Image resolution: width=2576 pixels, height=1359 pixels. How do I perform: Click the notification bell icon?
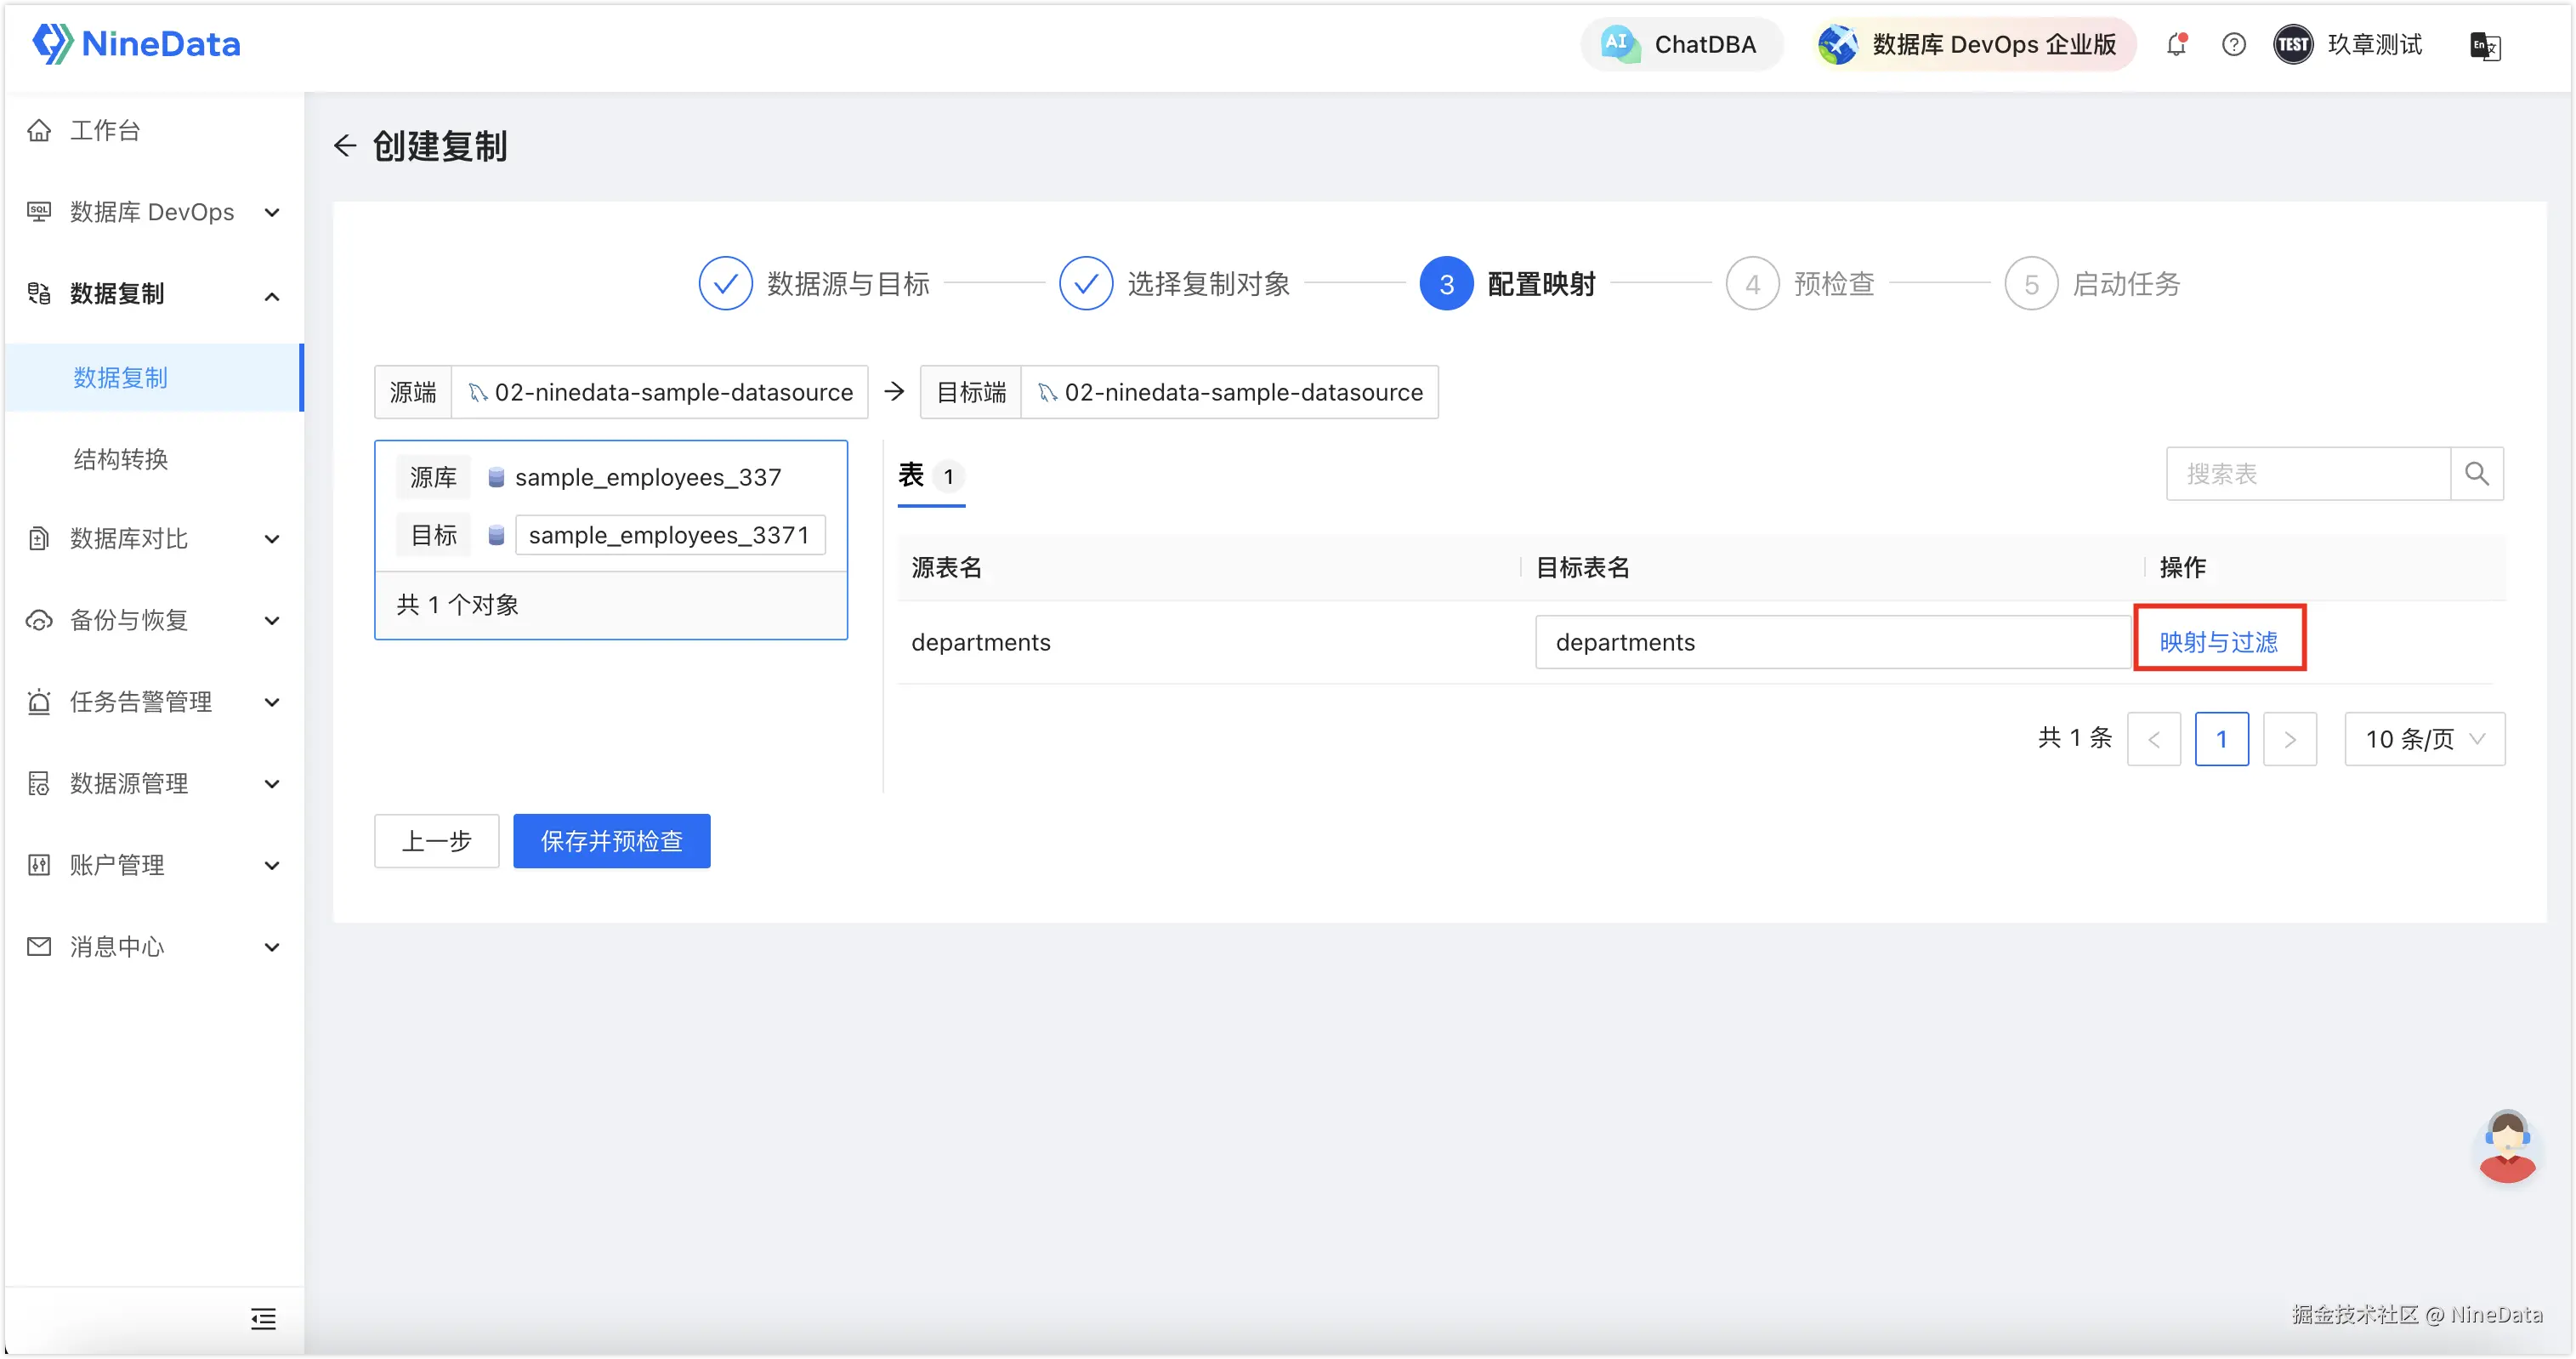[2176, 45]
